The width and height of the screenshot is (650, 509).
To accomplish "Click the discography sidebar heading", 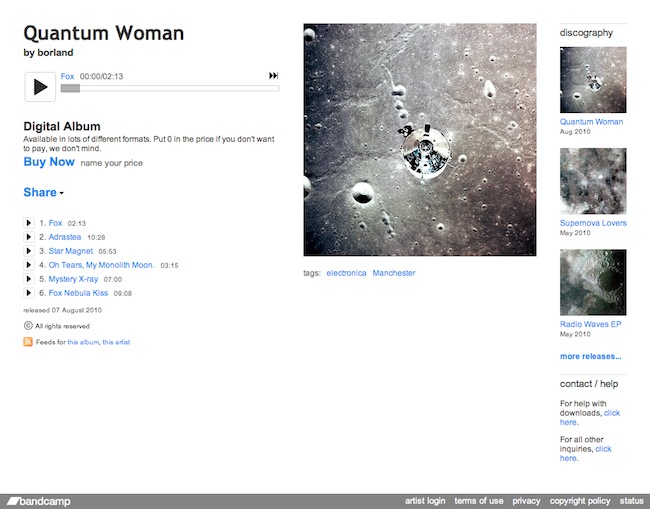I will (x=586, y=33).
